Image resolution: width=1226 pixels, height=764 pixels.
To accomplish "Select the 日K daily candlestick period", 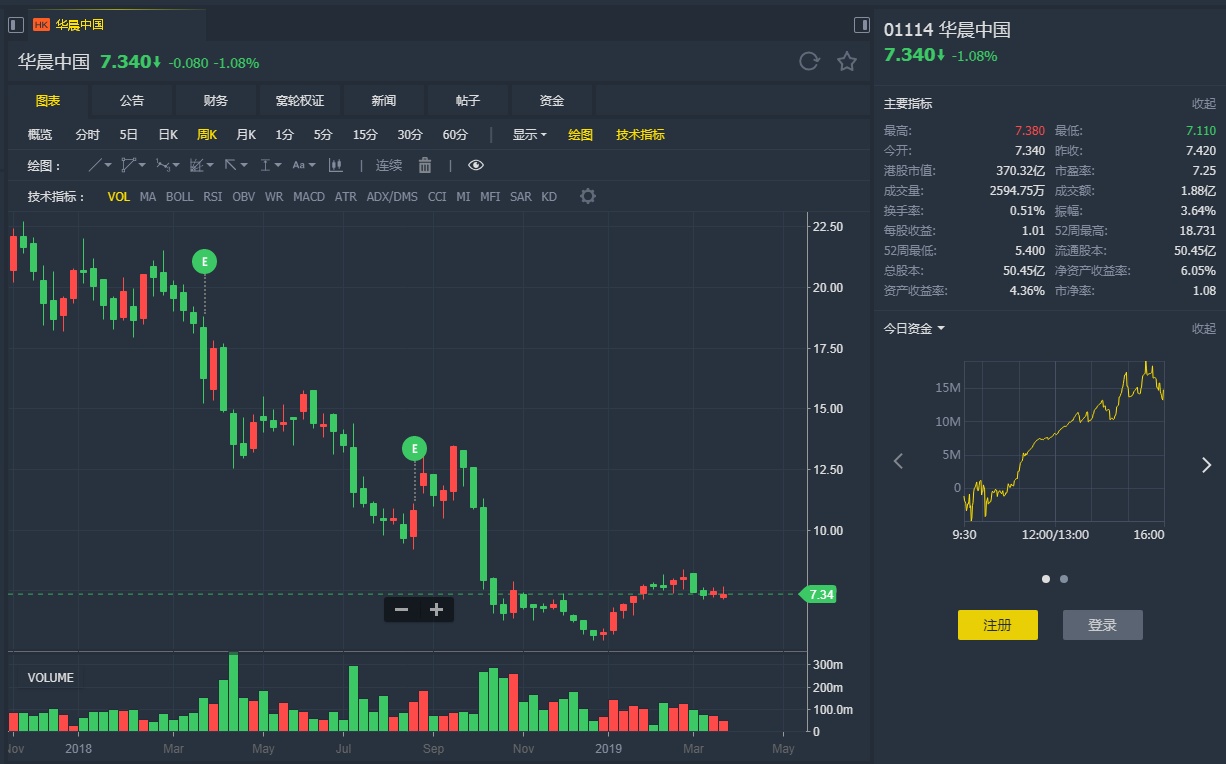I will (168, 134).
